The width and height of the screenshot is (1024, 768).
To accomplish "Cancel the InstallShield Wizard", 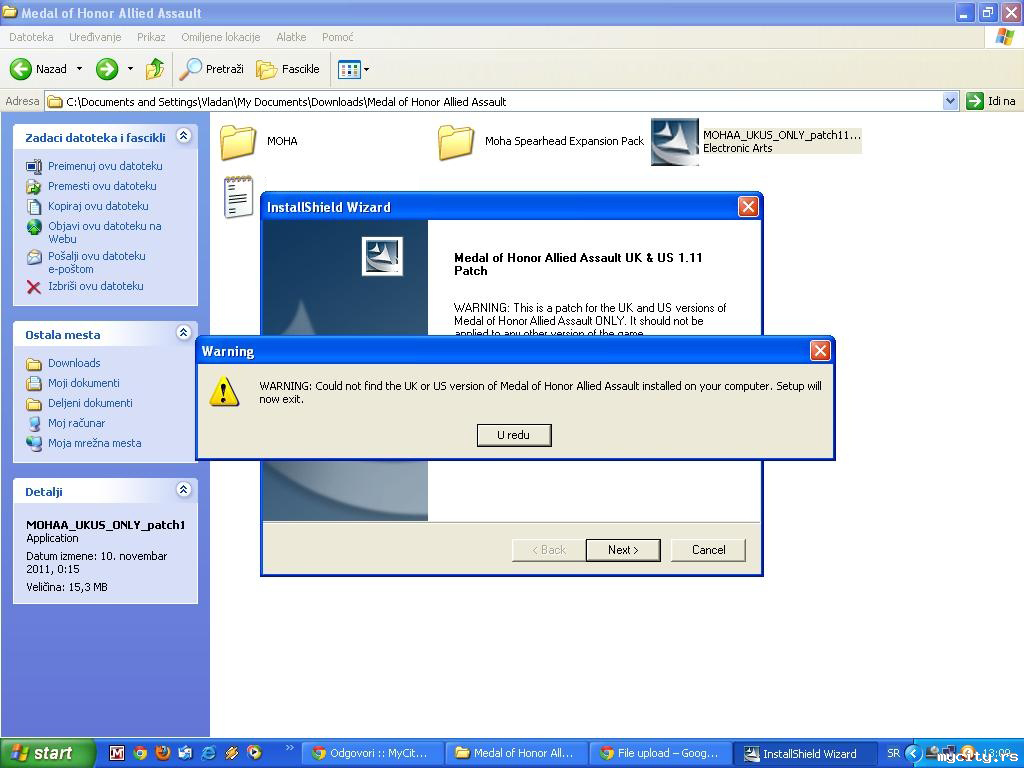I will click(x=708, y=550).
